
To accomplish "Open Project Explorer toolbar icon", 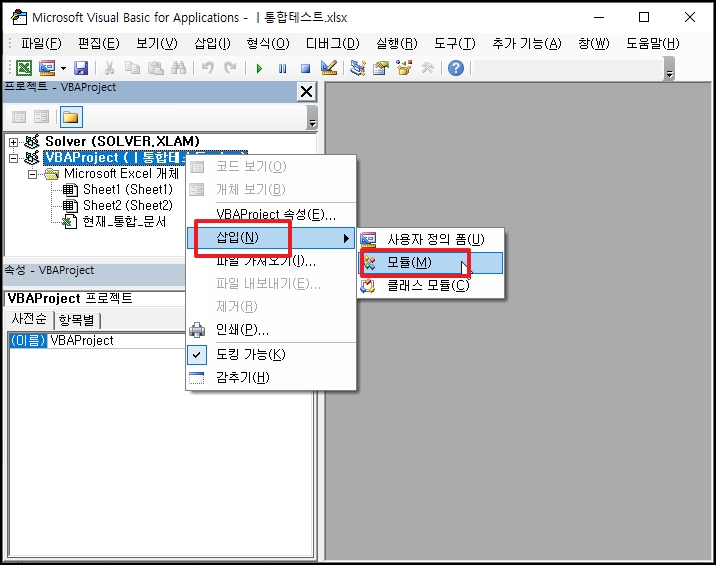I will coord(358,68).
